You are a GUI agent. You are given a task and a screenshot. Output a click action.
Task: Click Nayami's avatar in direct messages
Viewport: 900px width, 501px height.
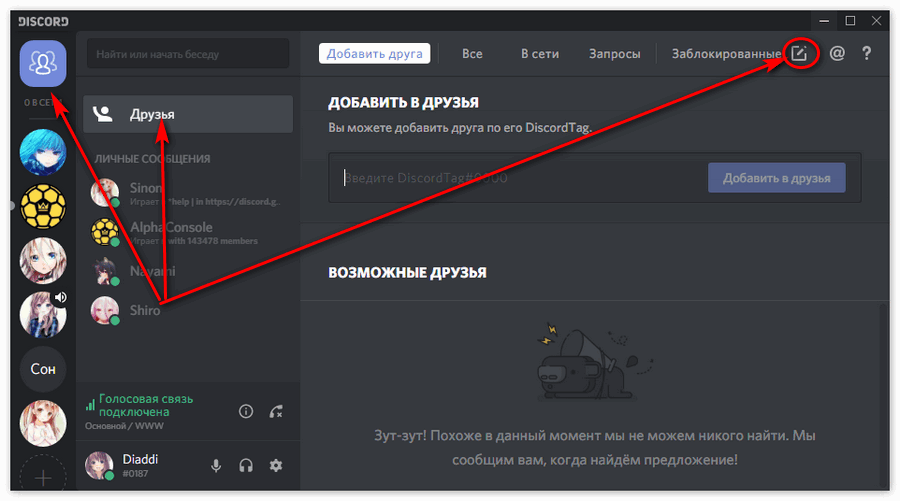coord(105,271)
